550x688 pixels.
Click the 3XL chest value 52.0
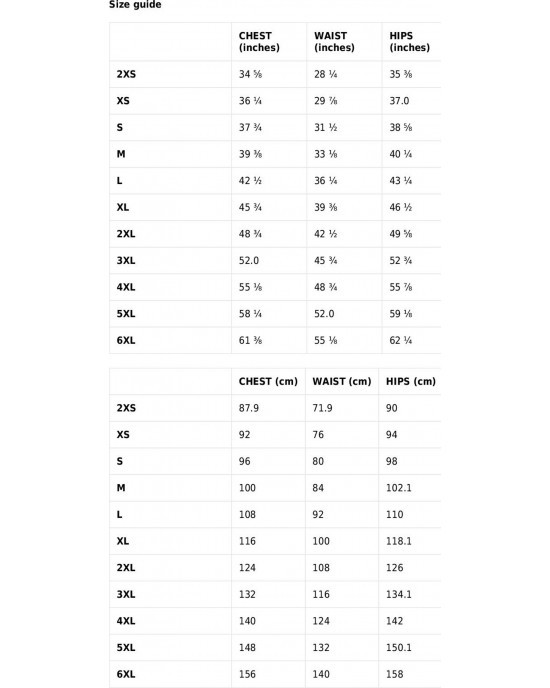coord(249,261)
